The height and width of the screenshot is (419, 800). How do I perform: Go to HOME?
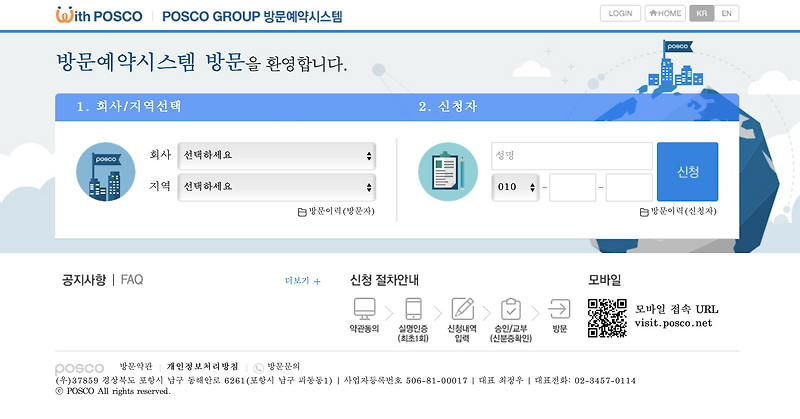point(665,13)
